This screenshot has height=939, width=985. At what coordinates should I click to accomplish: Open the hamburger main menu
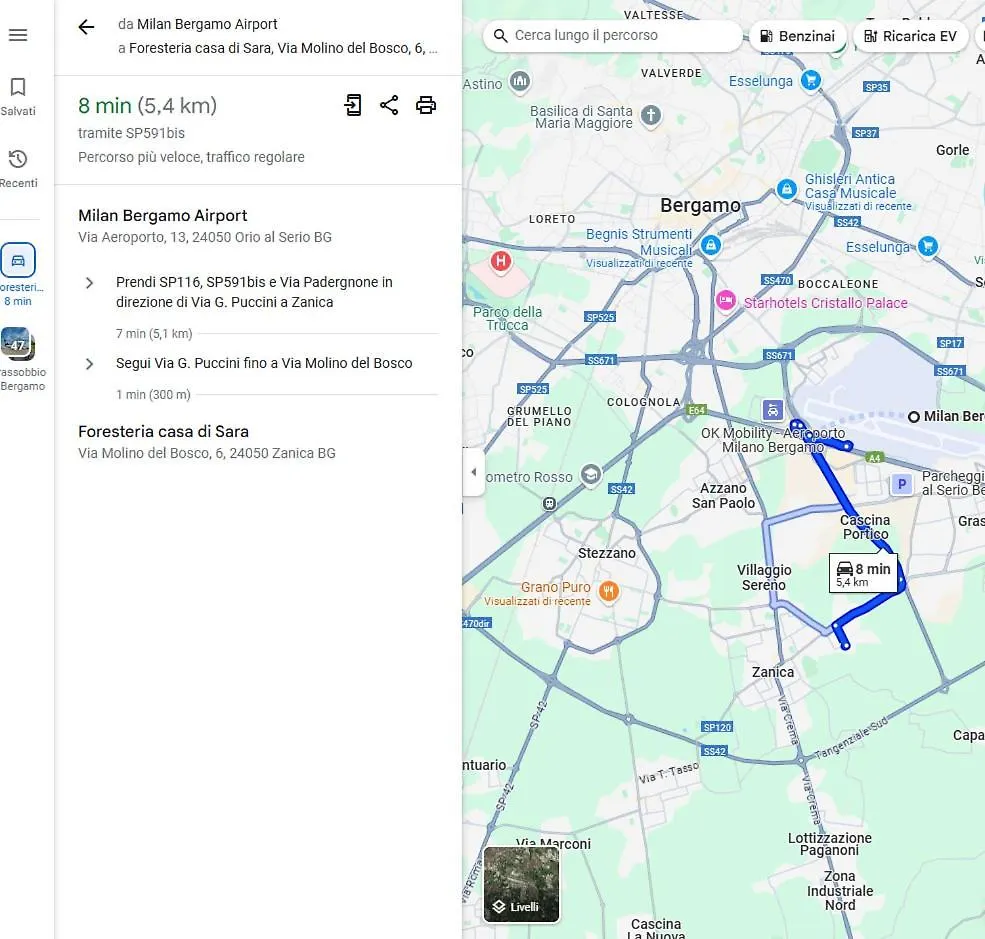click(18, 35)
